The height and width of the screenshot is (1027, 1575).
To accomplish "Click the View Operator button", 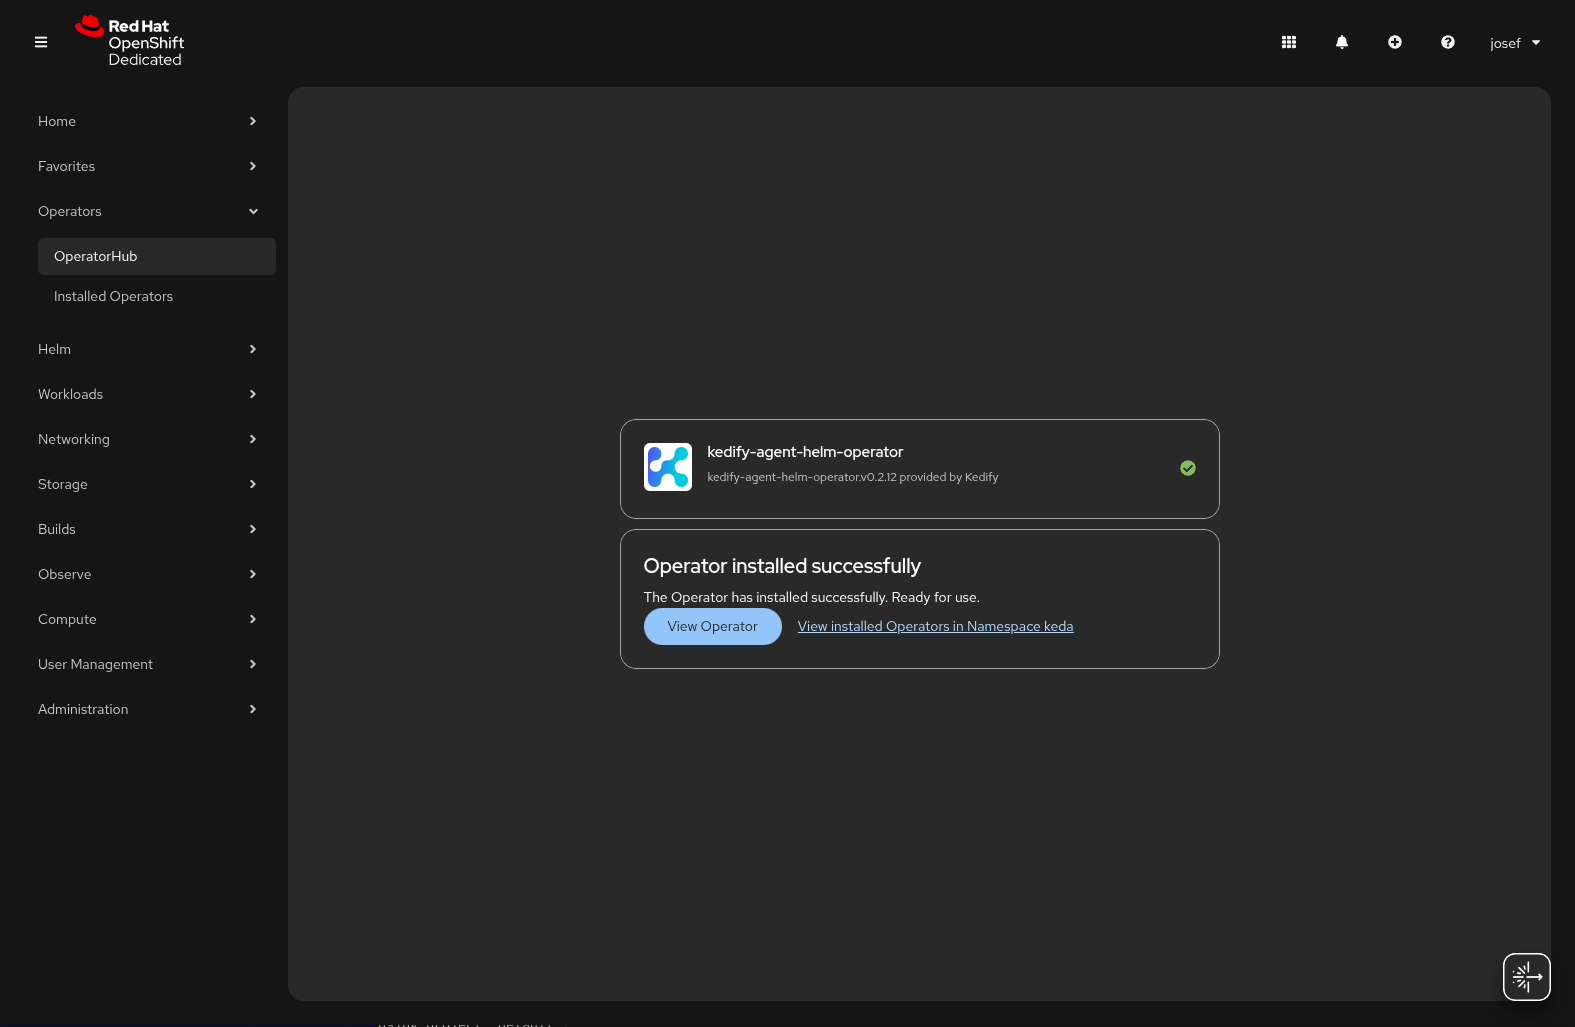I will coord(713,626).
